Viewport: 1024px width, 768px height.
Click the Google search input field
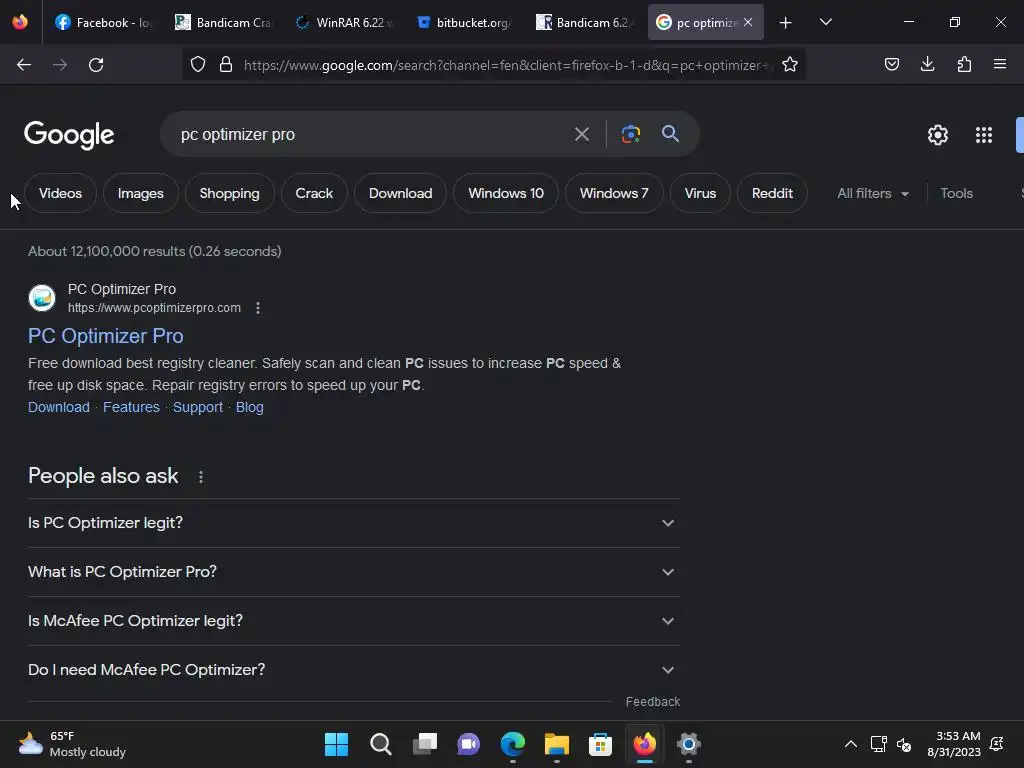click(369, 135)
